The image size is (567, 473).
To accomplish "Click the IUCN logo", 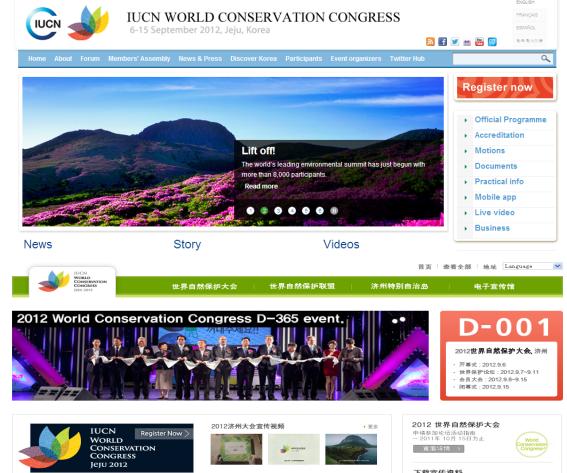I will [44, 24].
